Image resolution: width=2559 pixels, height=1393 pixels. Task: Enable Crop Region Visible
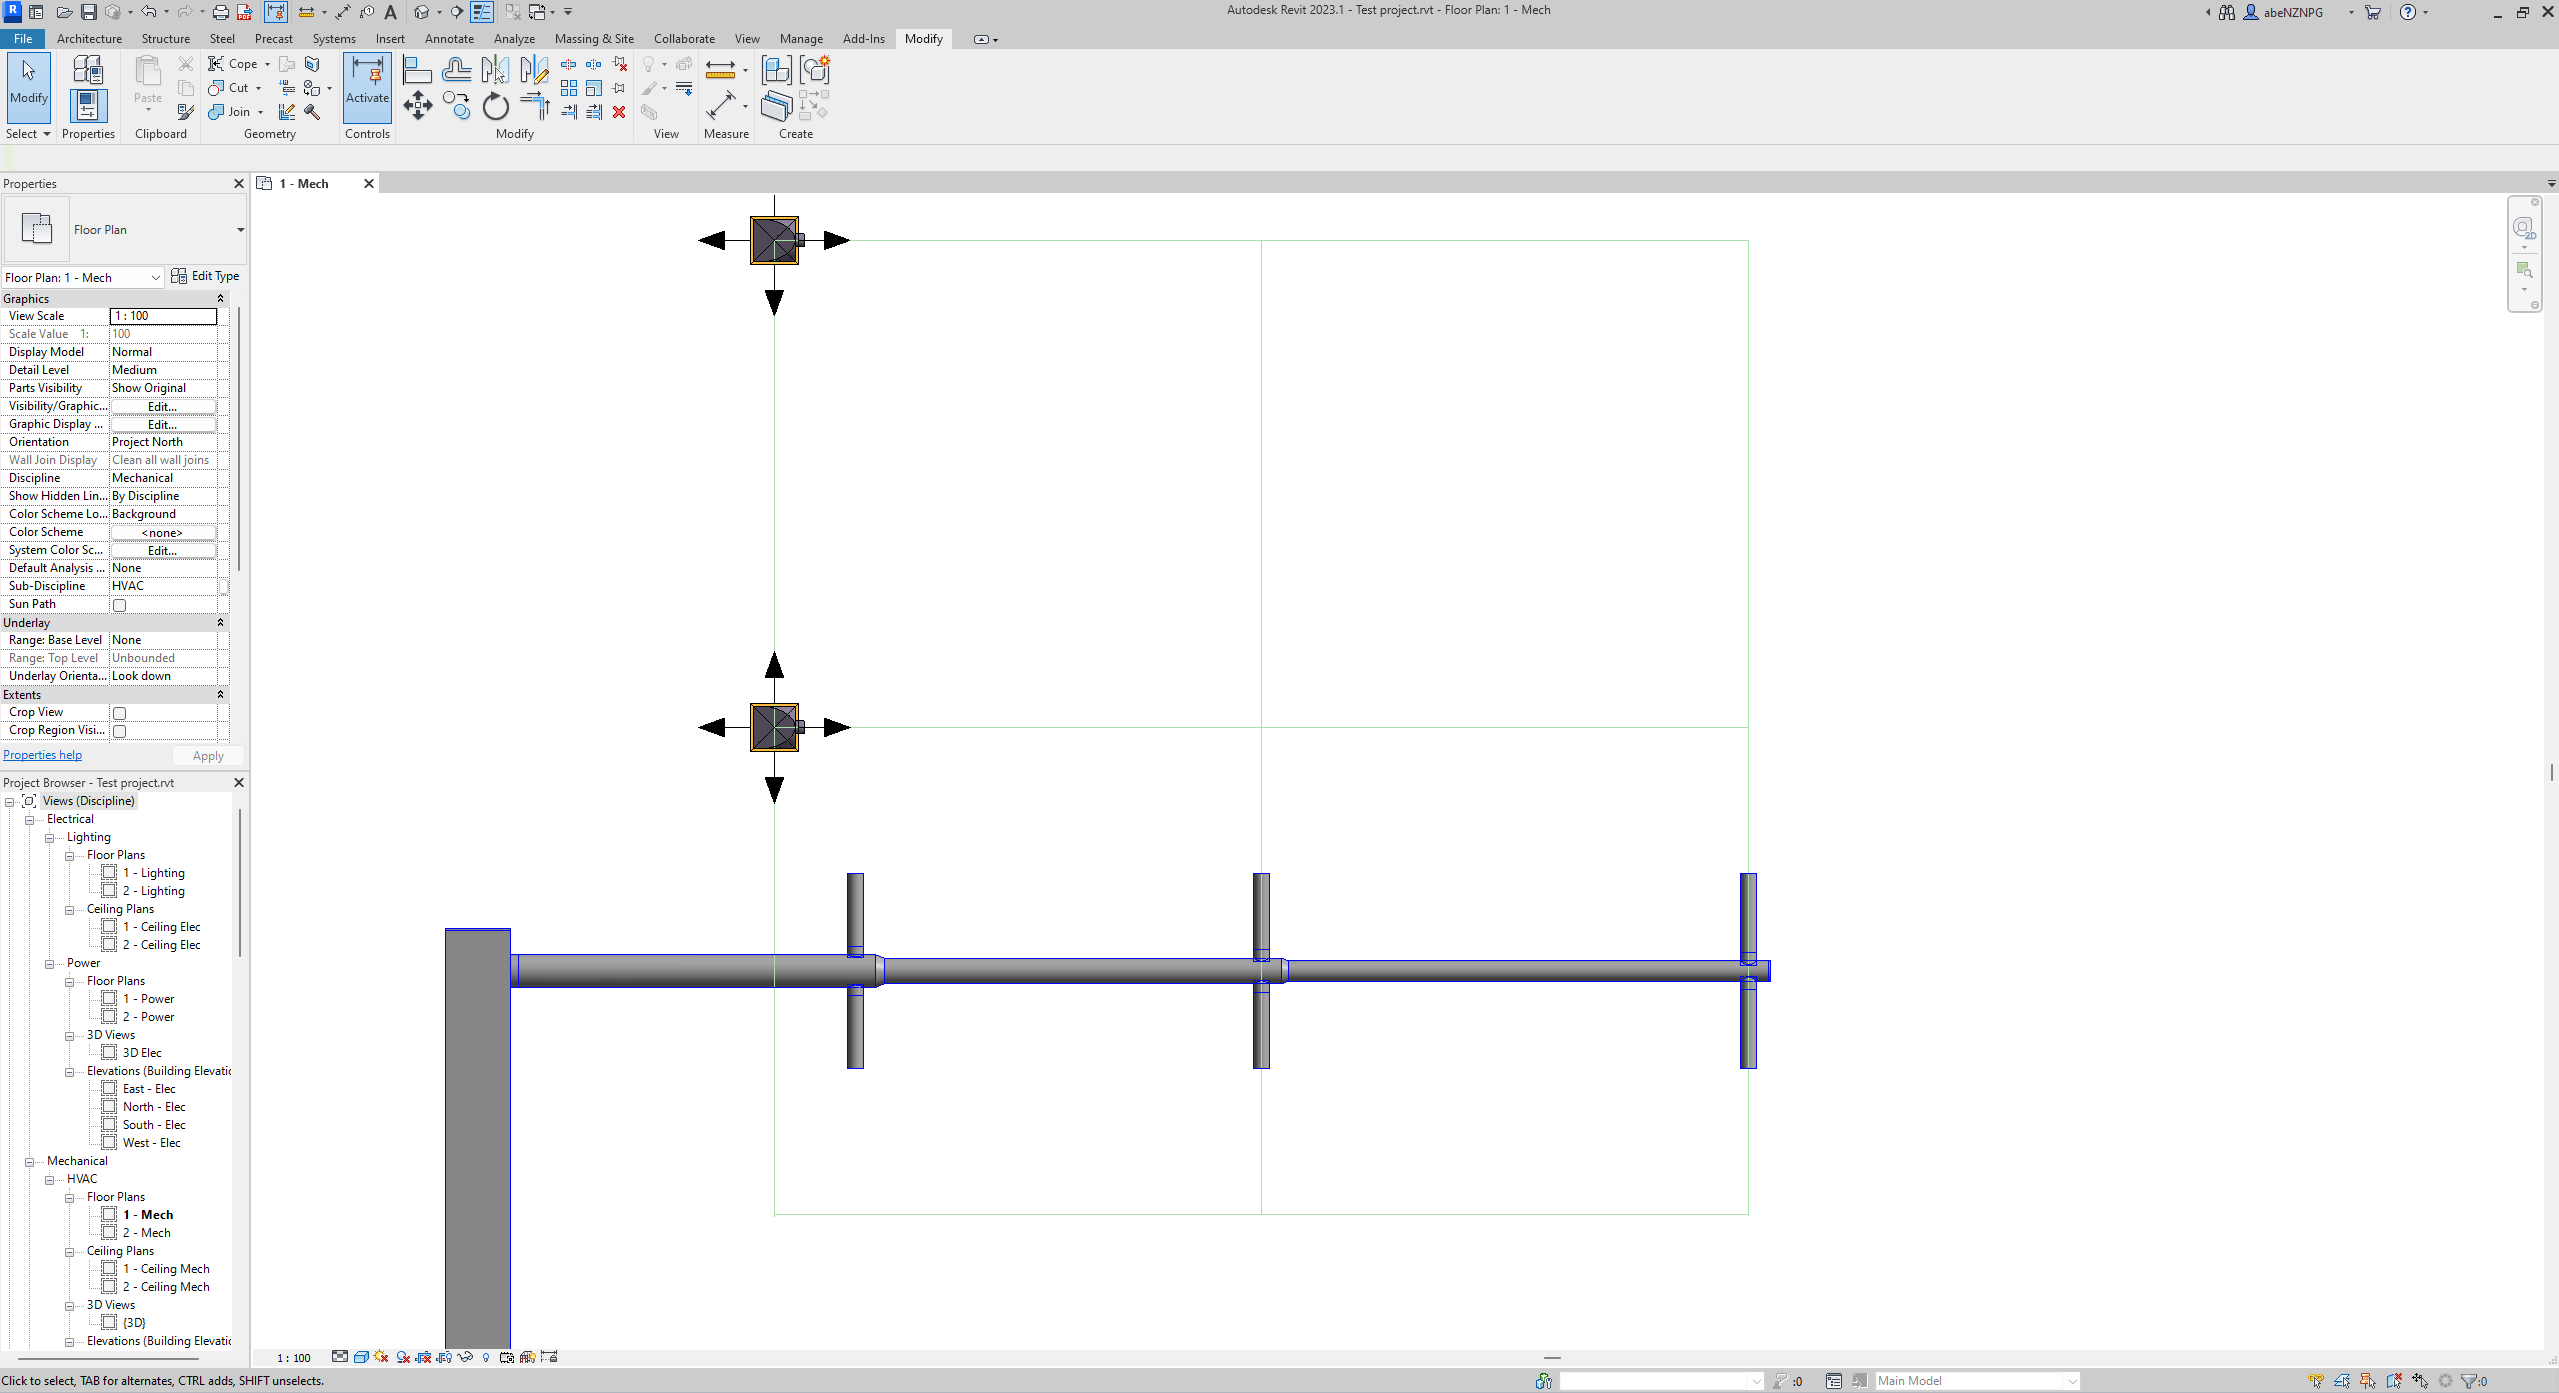click(x=119, y=731)
